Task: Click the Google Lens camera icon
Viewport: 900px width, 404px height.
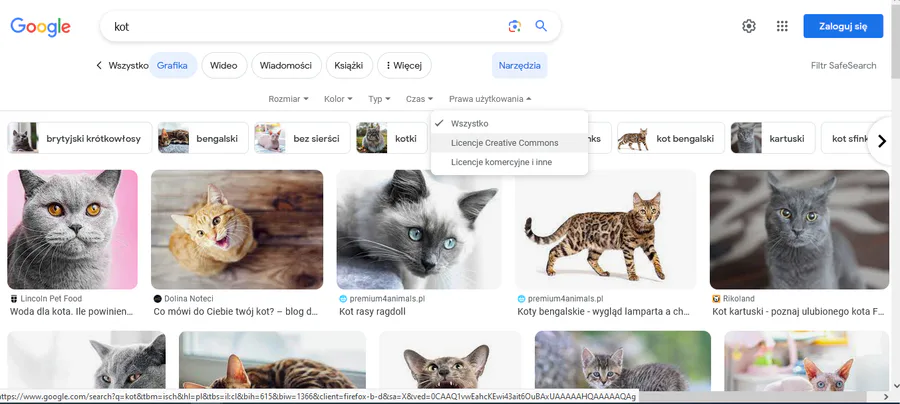Action: click(514, 26)
